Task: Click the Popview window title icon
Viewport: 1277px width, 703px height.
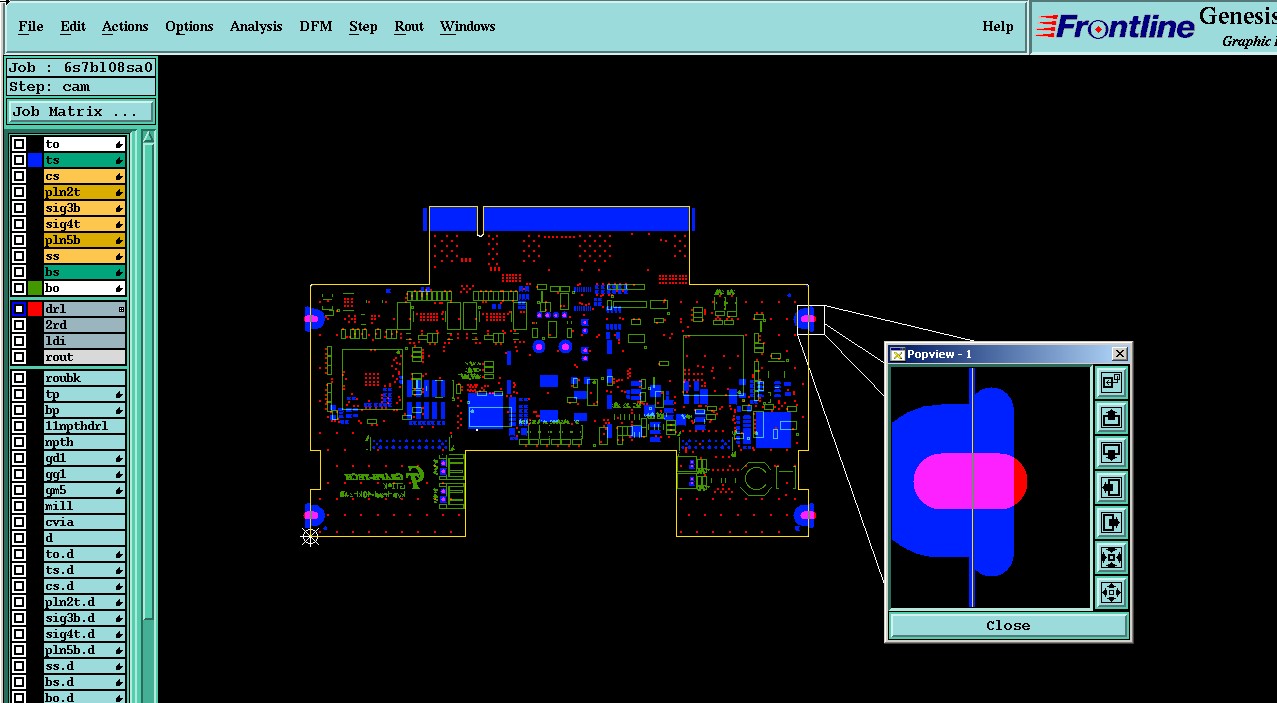Action: coord(897,354)
